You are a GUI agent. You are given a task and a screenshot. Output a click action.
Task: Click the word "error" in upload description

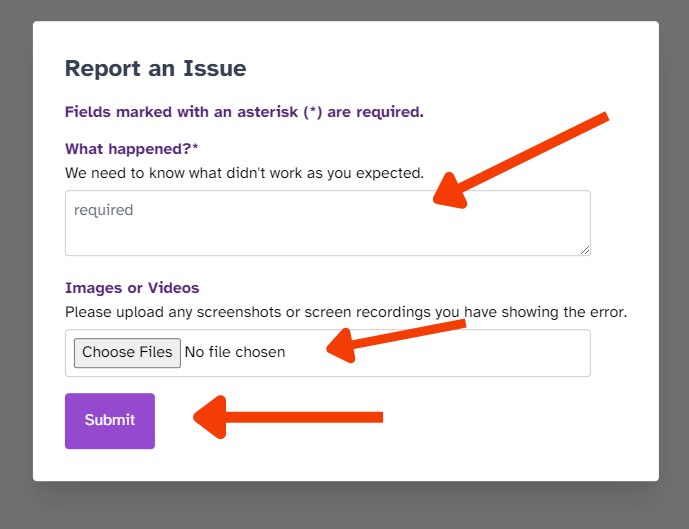click(608, 312)
